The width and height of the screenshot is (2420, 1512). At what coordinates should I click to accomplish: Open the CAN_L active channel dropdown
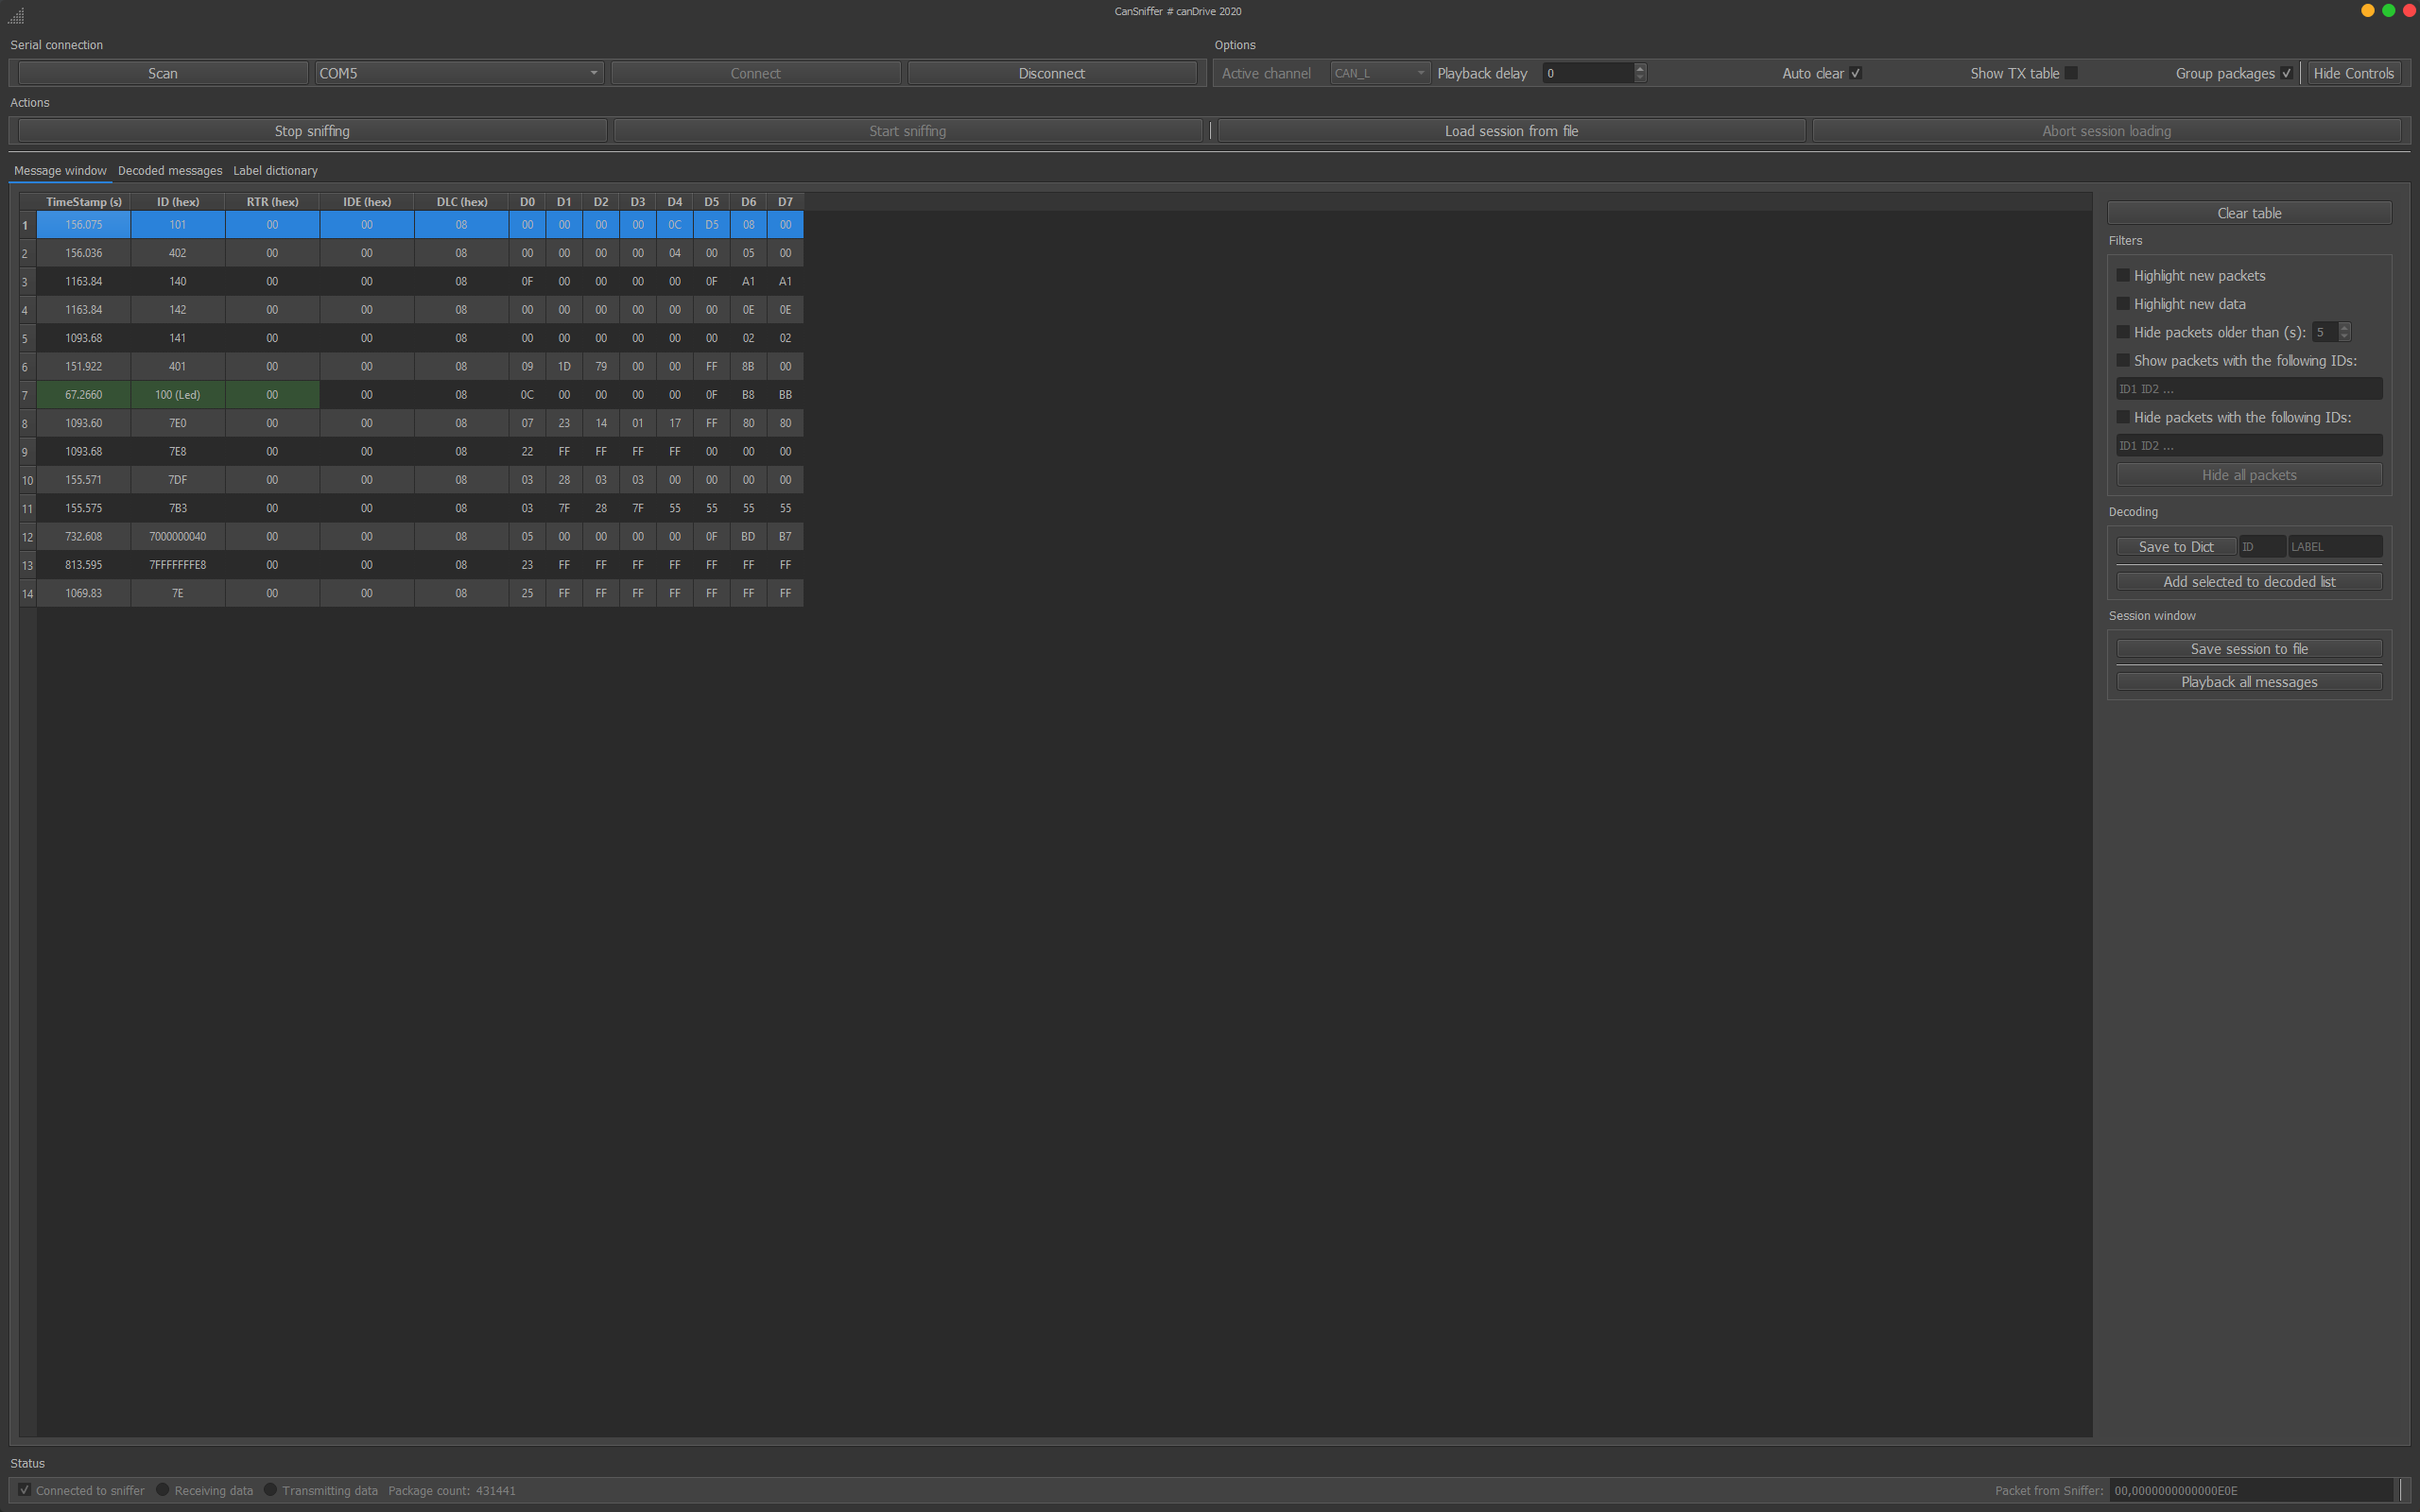[1379, 73]
